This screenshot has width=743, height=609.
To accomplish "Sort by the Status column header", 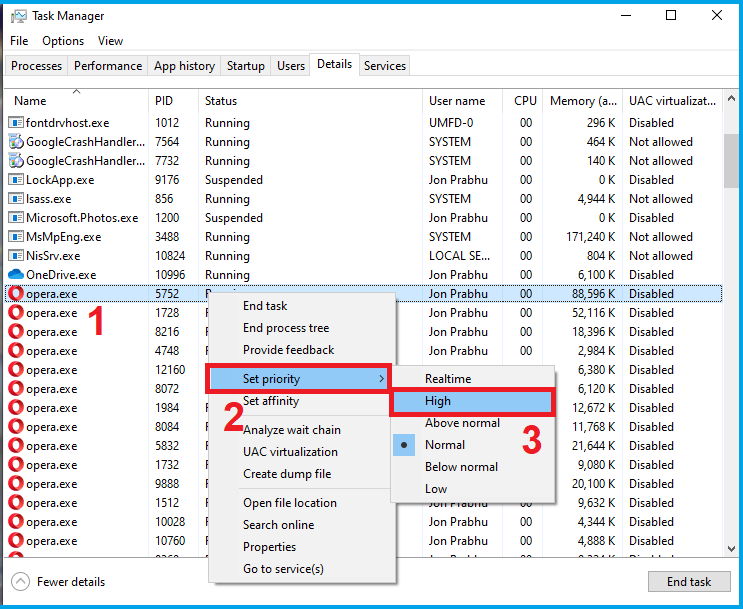I will pyautogui.click(x=311, y=101).
